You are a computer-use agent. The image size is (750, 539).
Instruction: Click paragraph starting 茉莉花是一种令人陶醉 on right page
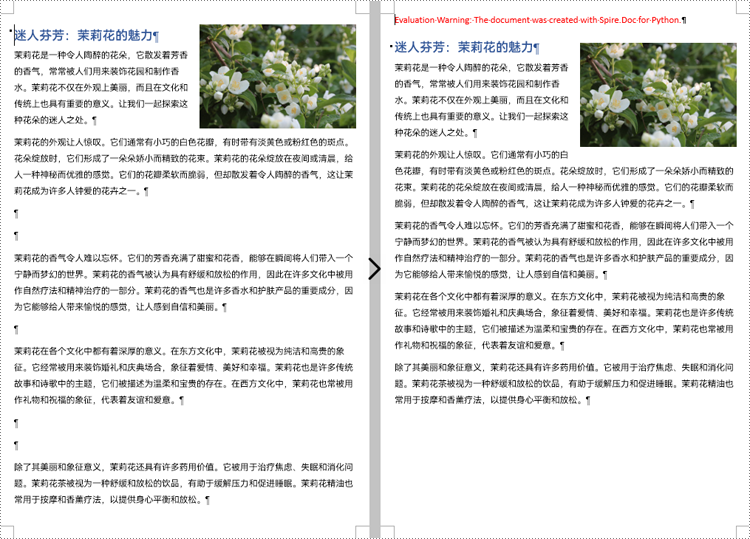482,100
